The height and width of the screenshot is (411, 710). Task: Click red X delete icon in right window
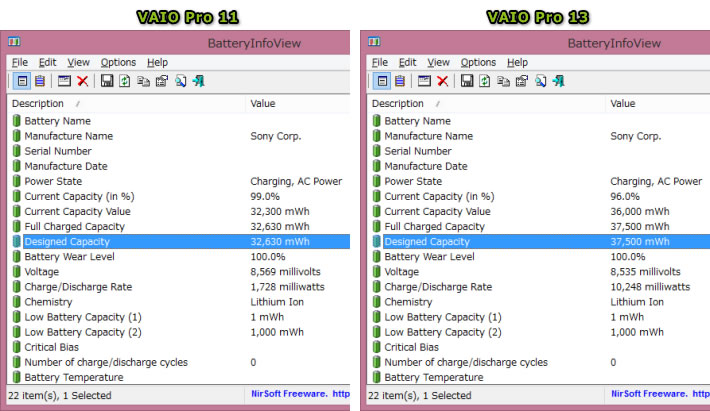[442, 81]
